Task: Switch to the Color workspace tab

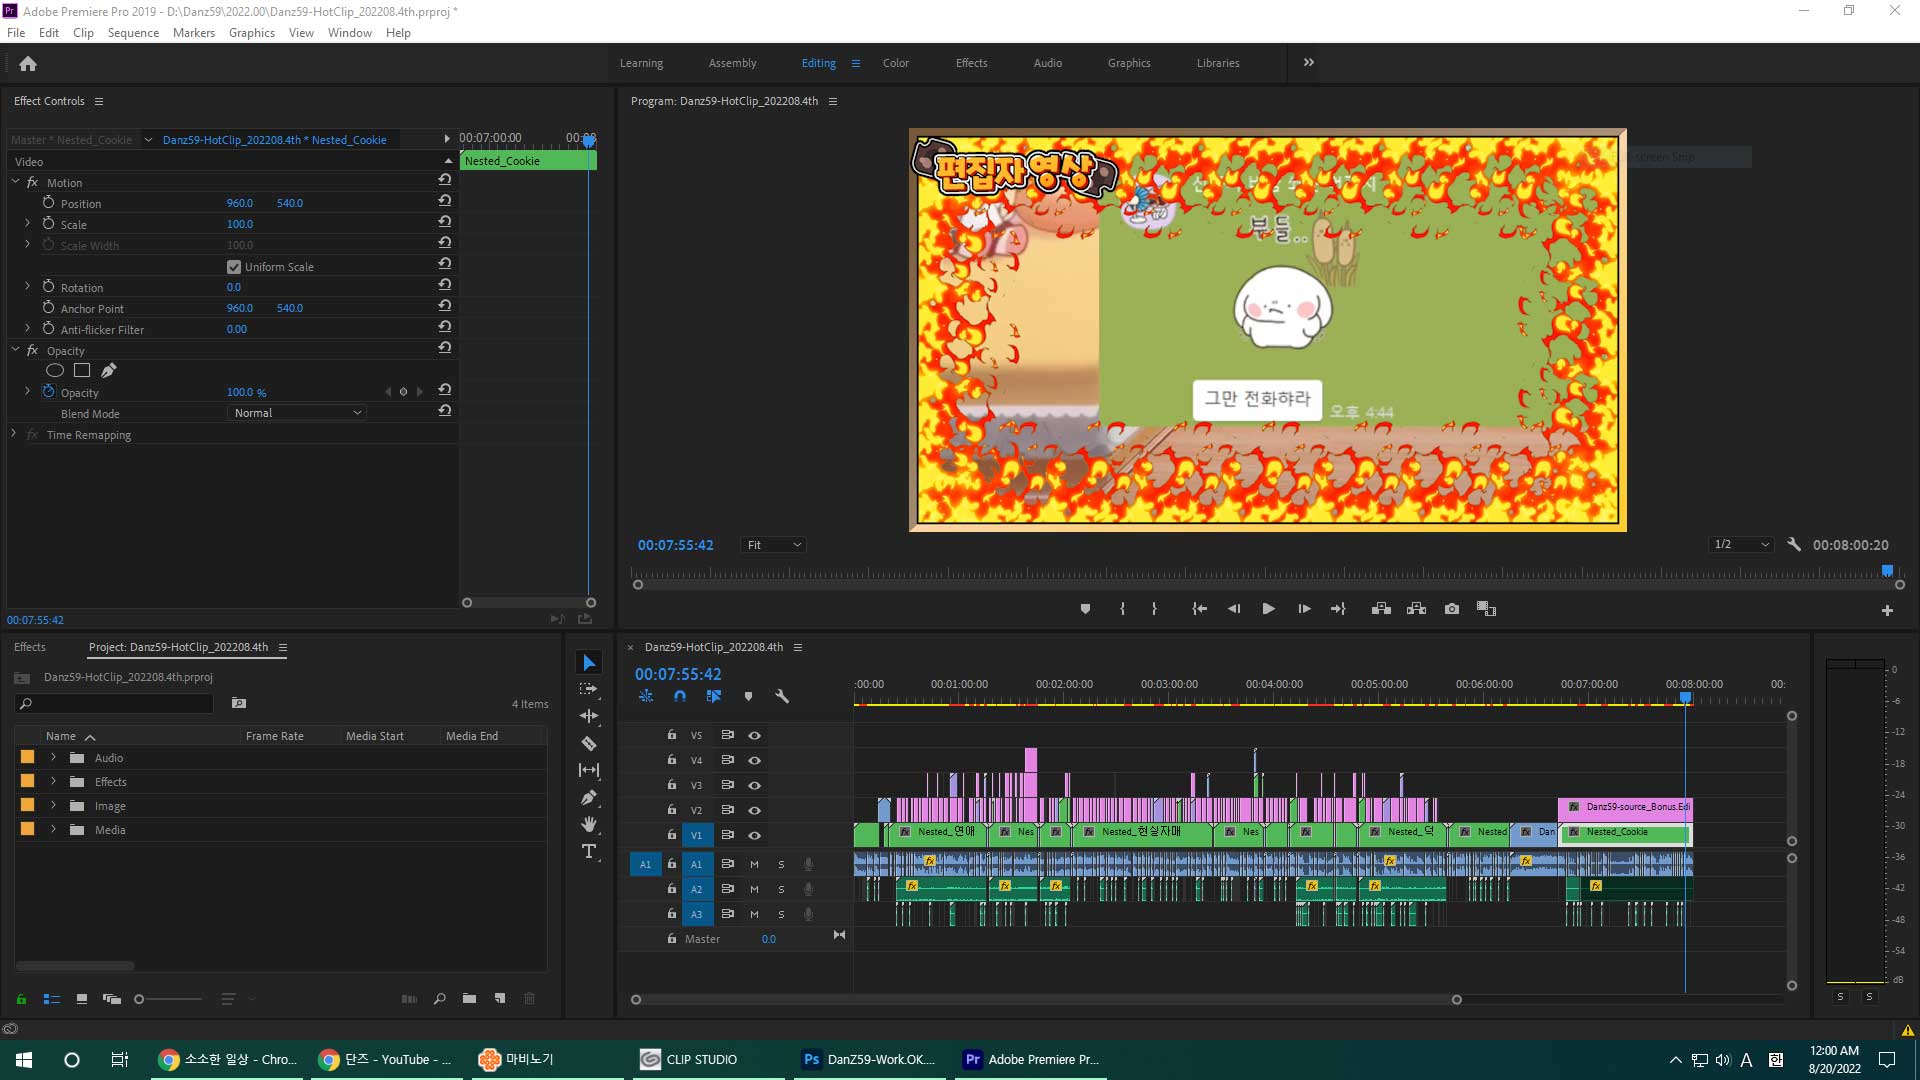Action: [x=895, y=63]
